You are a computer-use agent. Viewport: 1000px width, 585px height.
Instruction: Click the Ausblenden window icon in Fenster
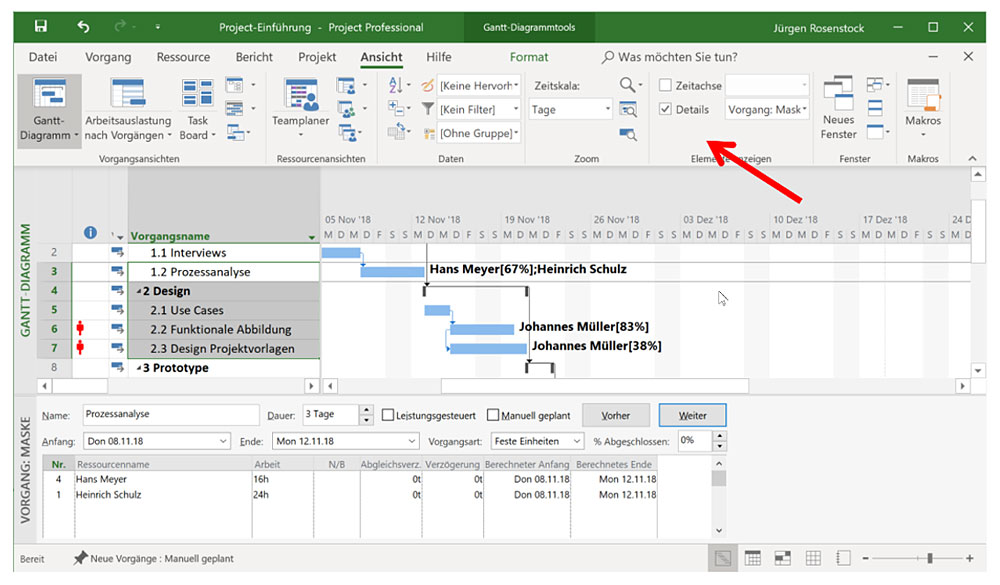(876, 132)
